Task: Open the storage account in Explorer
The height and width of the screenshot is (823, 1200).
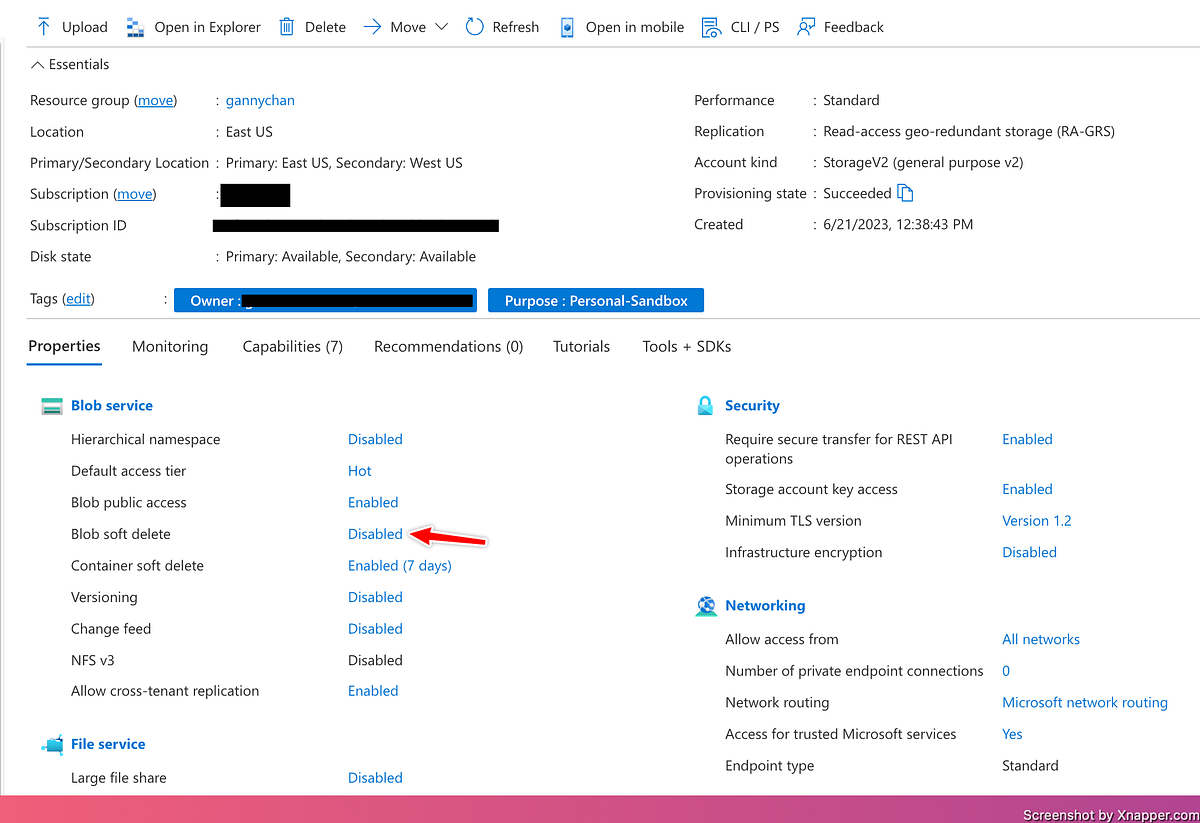Action: [135, 27]
